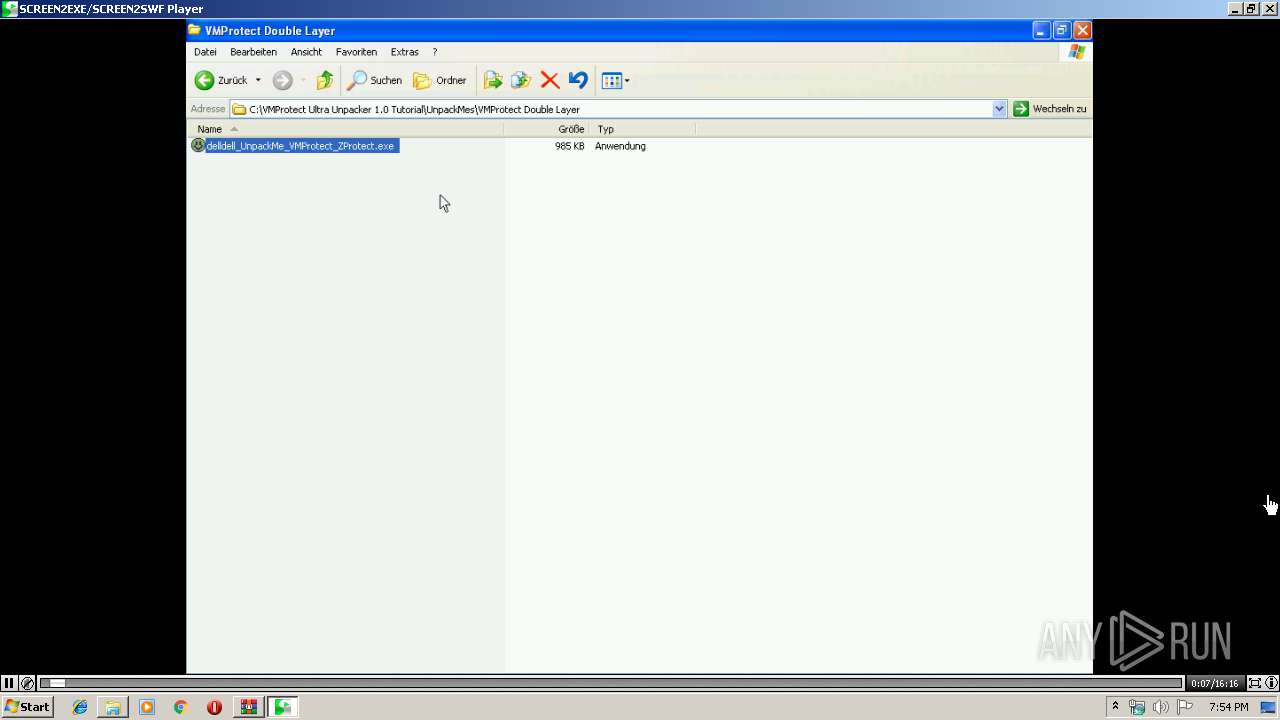1280x720 pixels.
Task: Open the Zurück history dropdown arrow
Action: 258,80
